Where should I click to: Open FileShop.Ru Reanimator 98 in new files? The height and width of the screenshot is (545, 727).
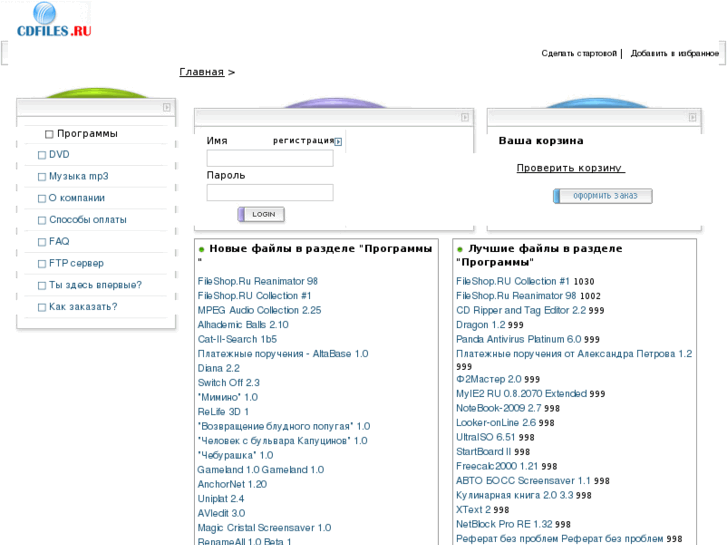257,281
